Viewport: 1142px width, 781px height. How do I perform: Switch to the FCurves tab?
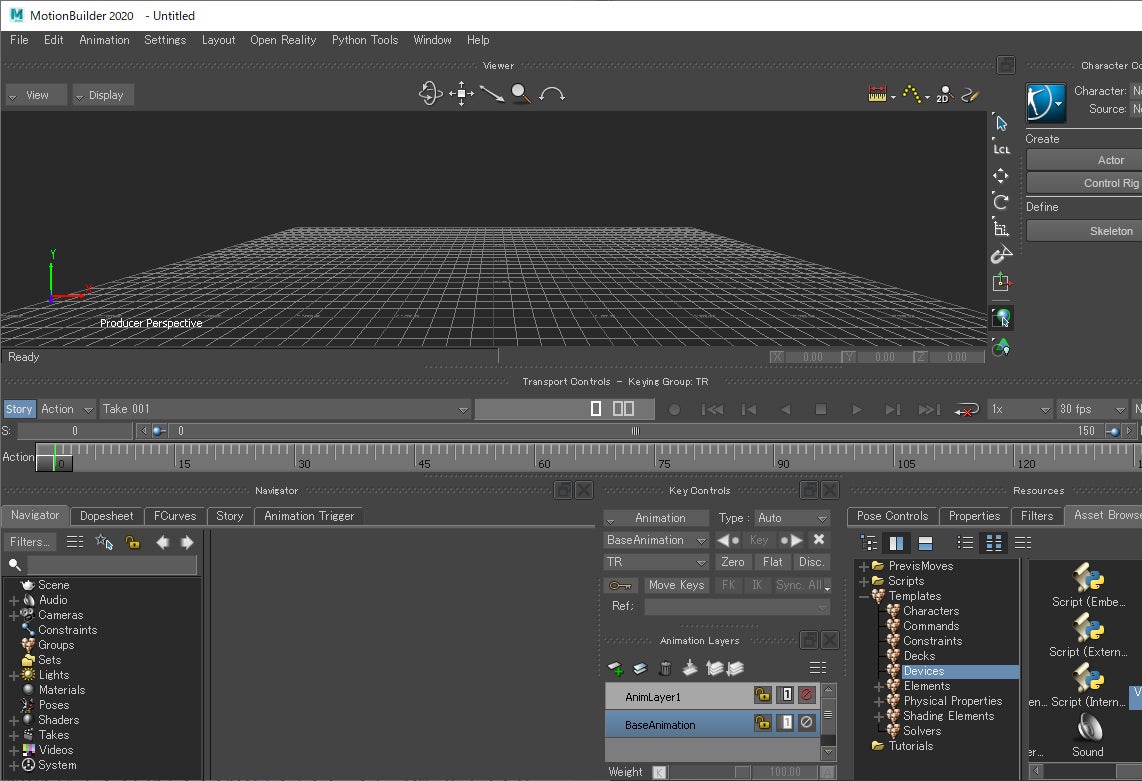click(x=175, y=516)
